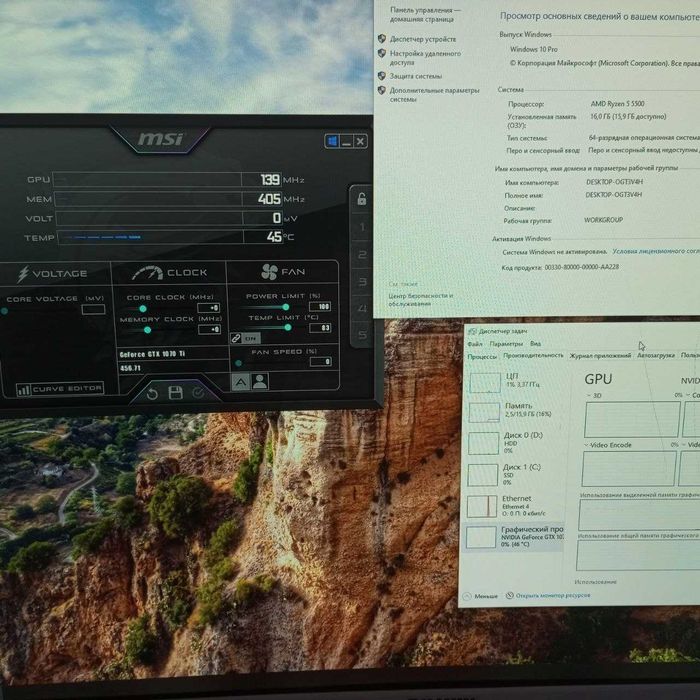Click the apply checkmark icon

198,392
